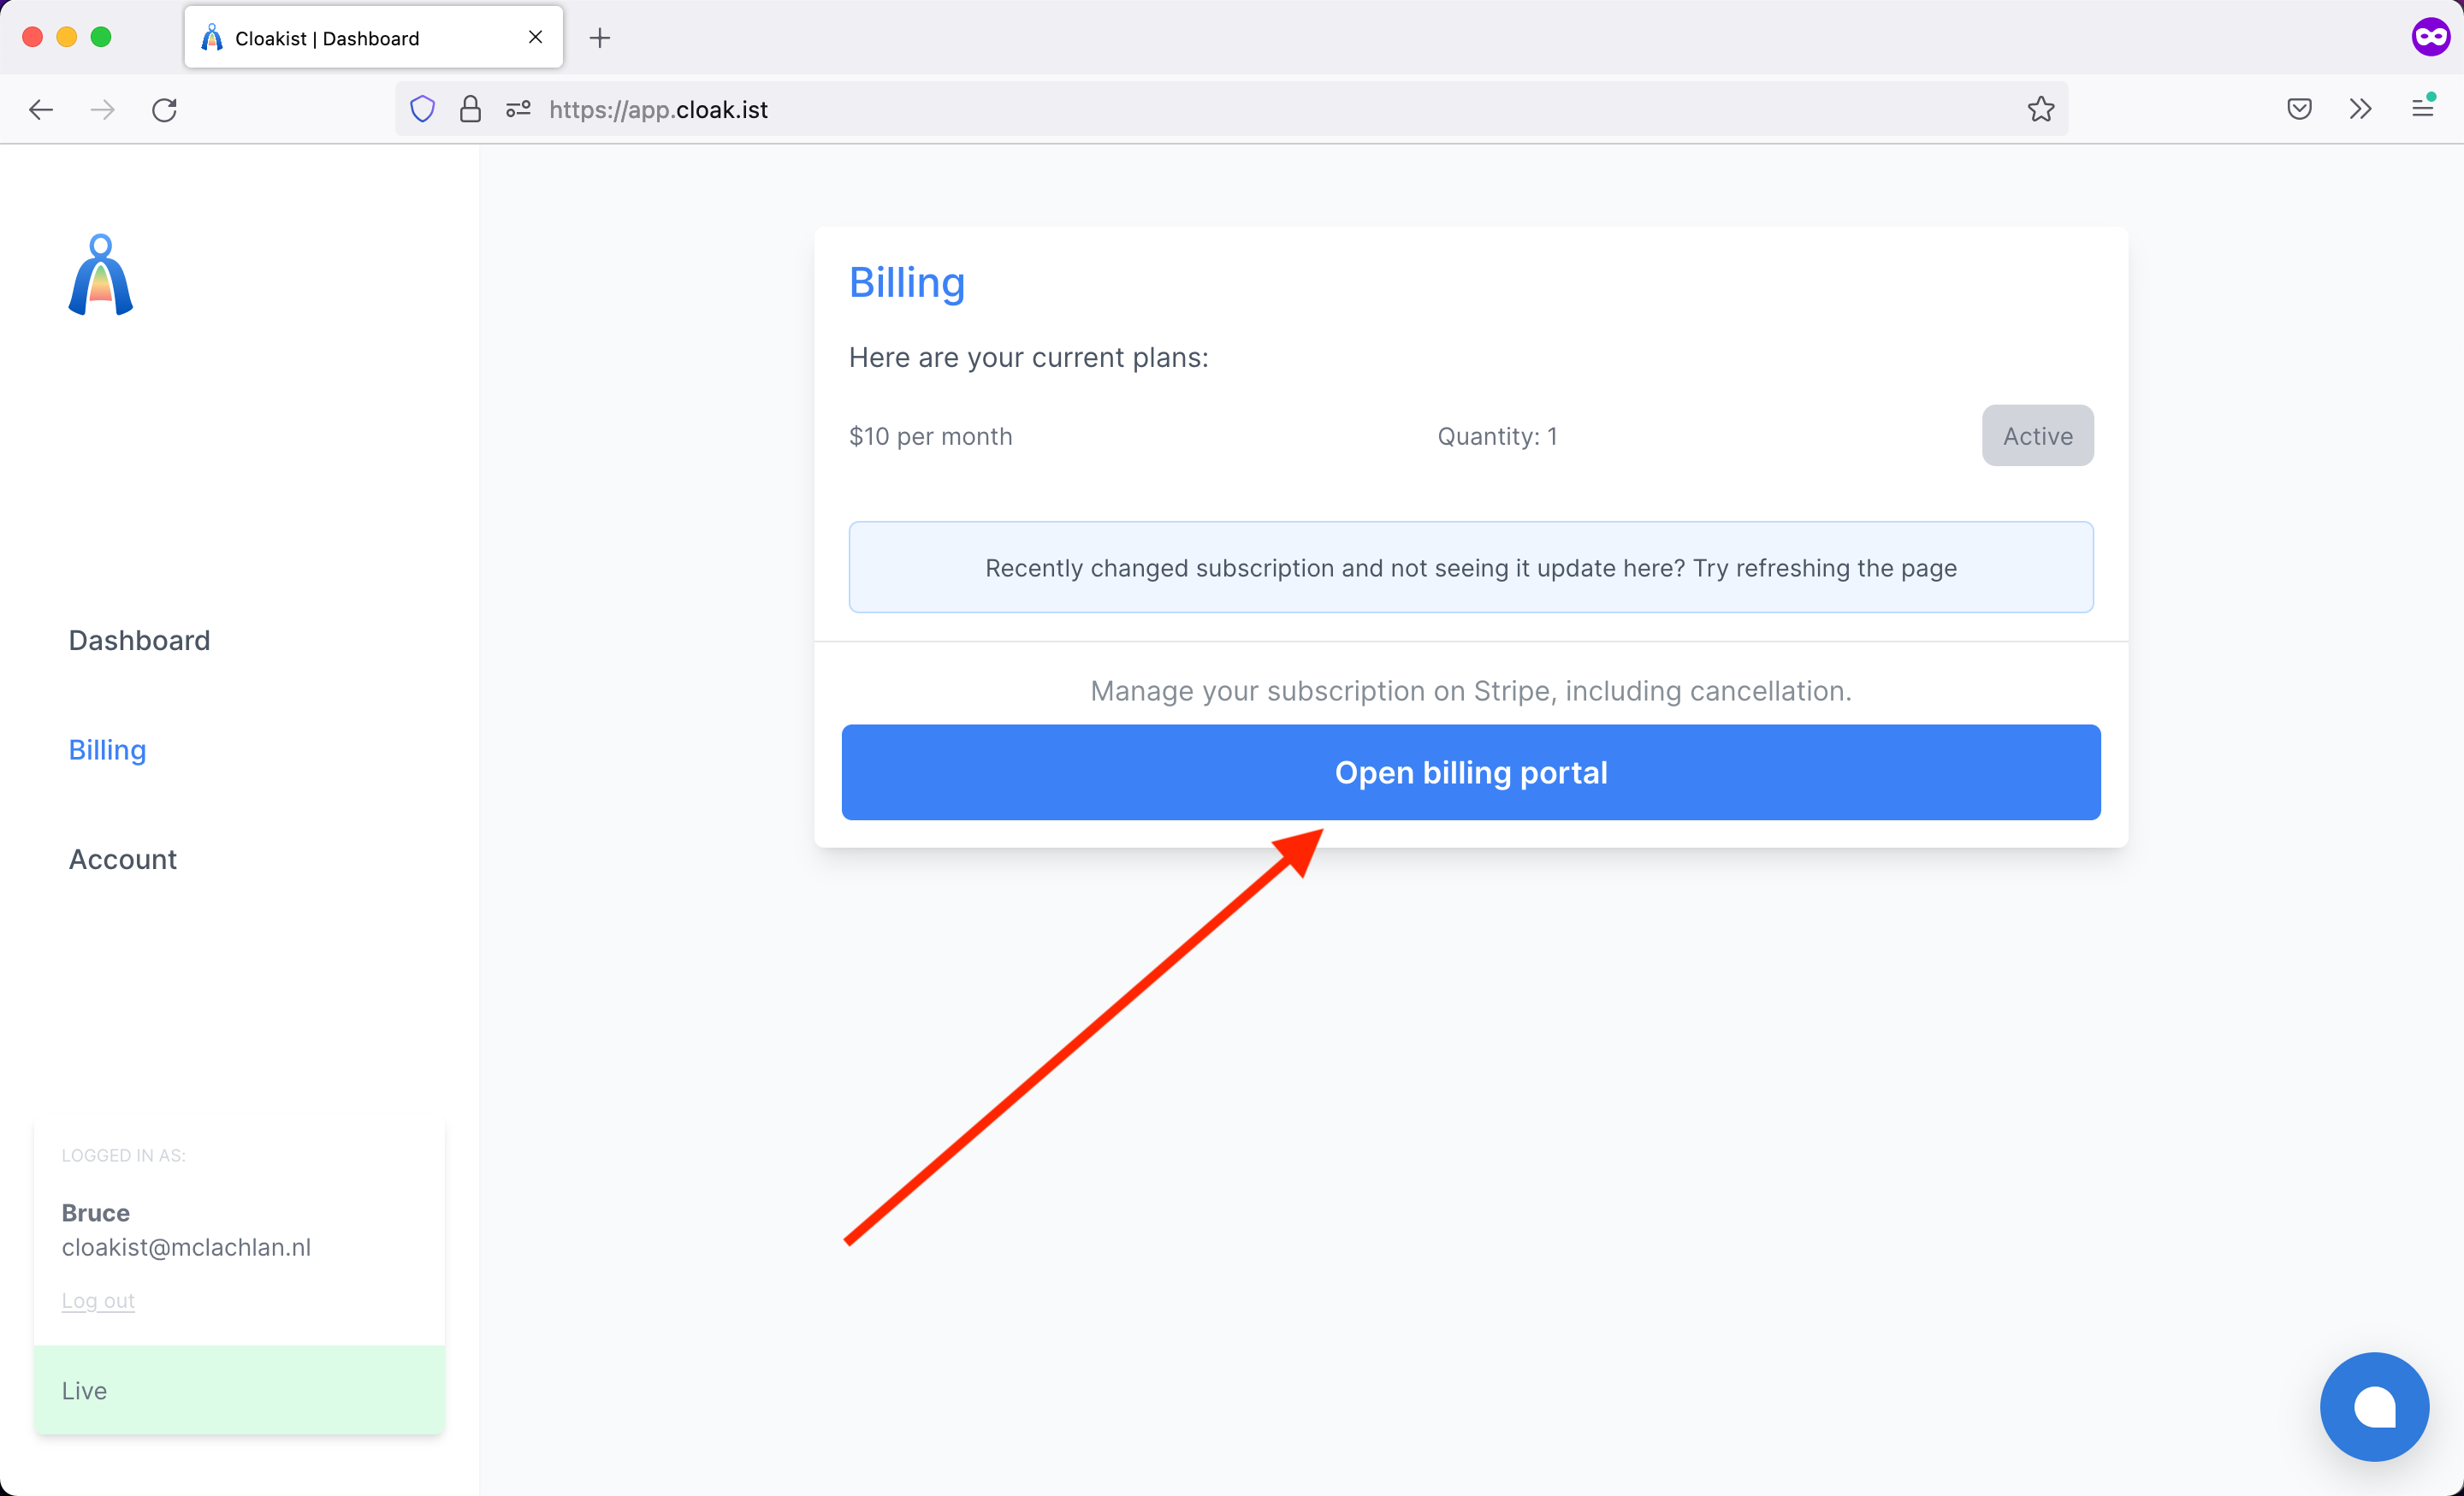This screenshot has width=2464, height=1496.
Task: Open site information padlock icon
Action: (x=470, y=109)
